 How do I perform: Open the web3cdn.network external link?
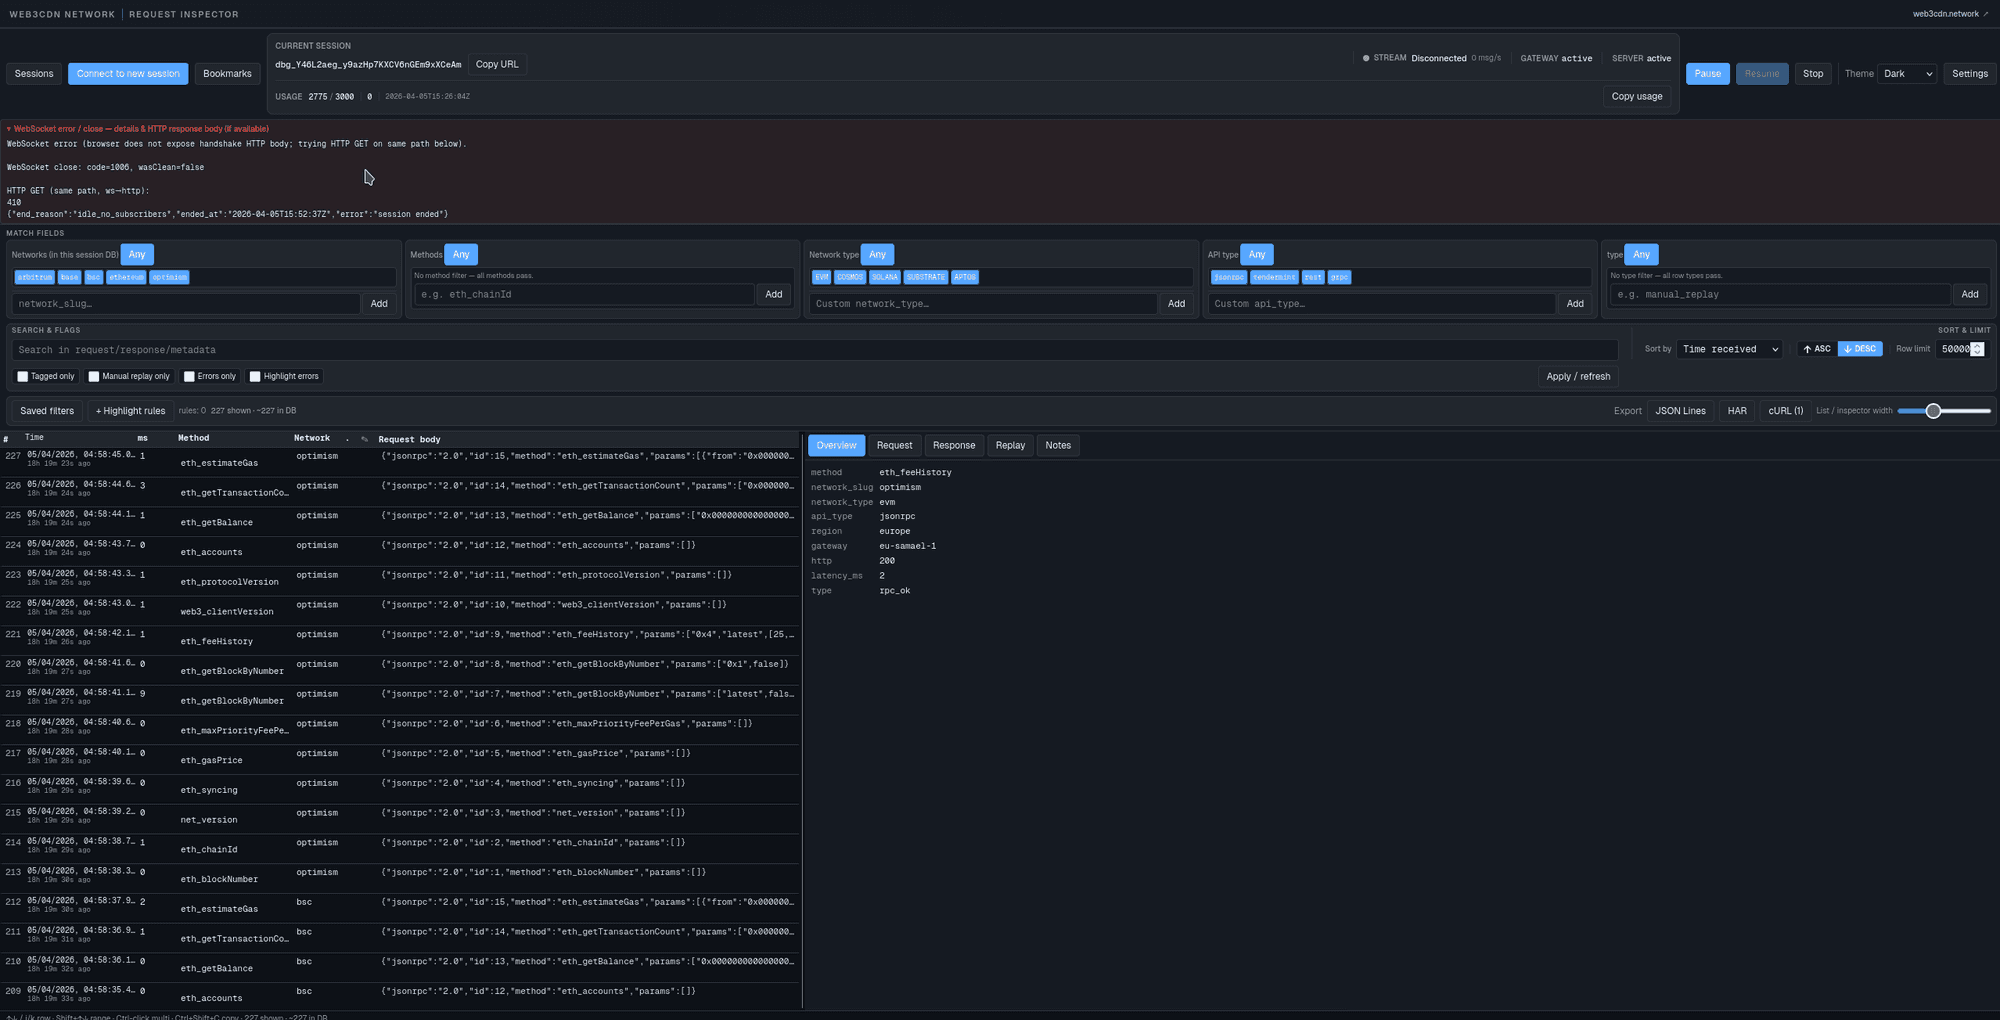pyautogui.click(x=1950, y=14)
